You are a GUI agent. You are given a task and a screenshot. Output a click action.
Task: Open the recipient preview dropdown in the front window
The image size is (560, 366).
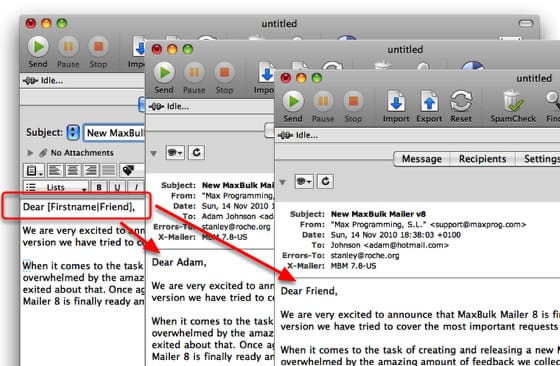(x=304, y=181)
